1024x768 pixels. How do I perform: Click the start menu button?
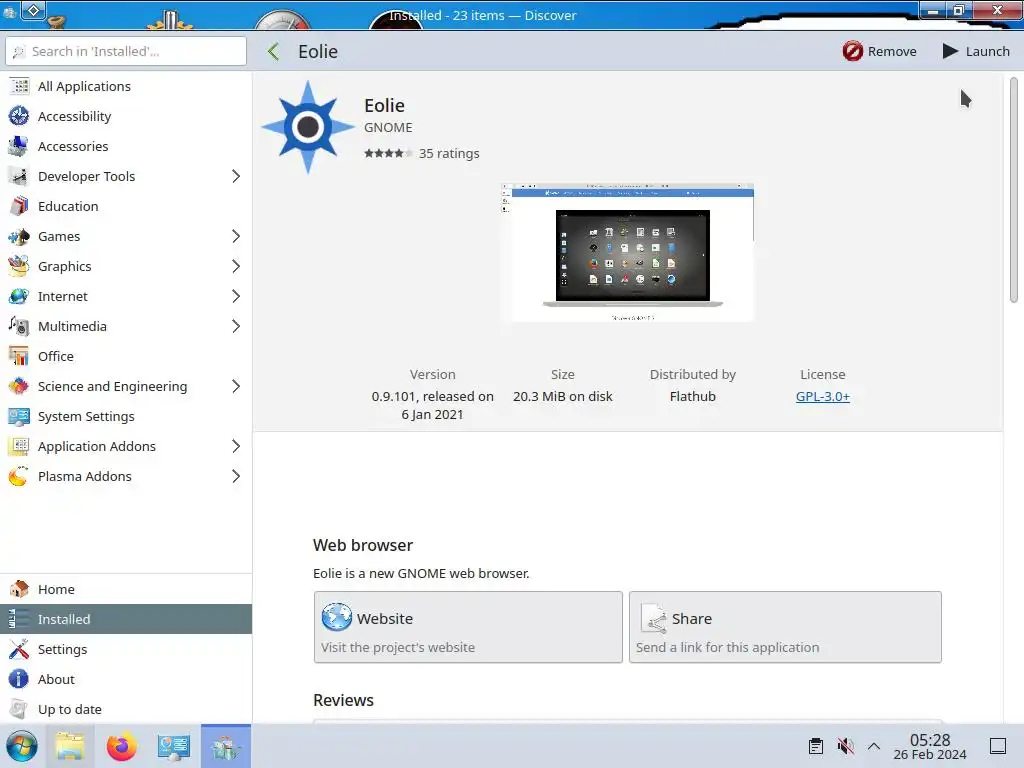[22, 746]
